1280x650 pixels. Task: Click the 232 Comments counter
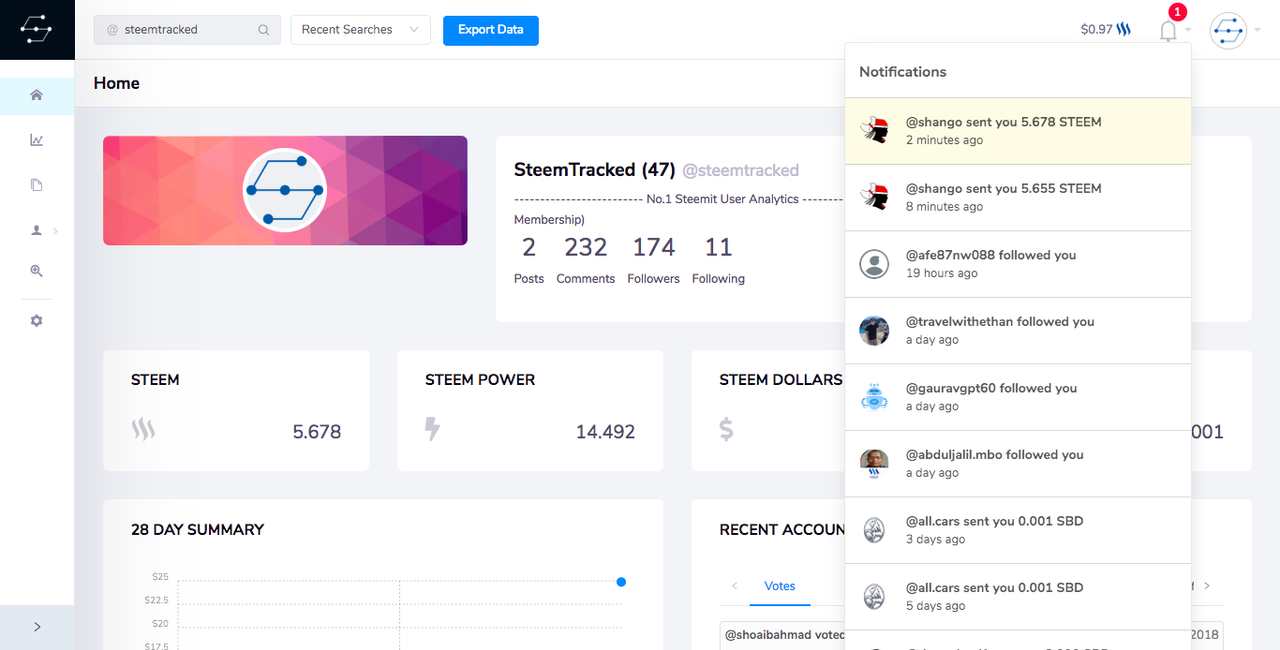[x=586, y=259]
